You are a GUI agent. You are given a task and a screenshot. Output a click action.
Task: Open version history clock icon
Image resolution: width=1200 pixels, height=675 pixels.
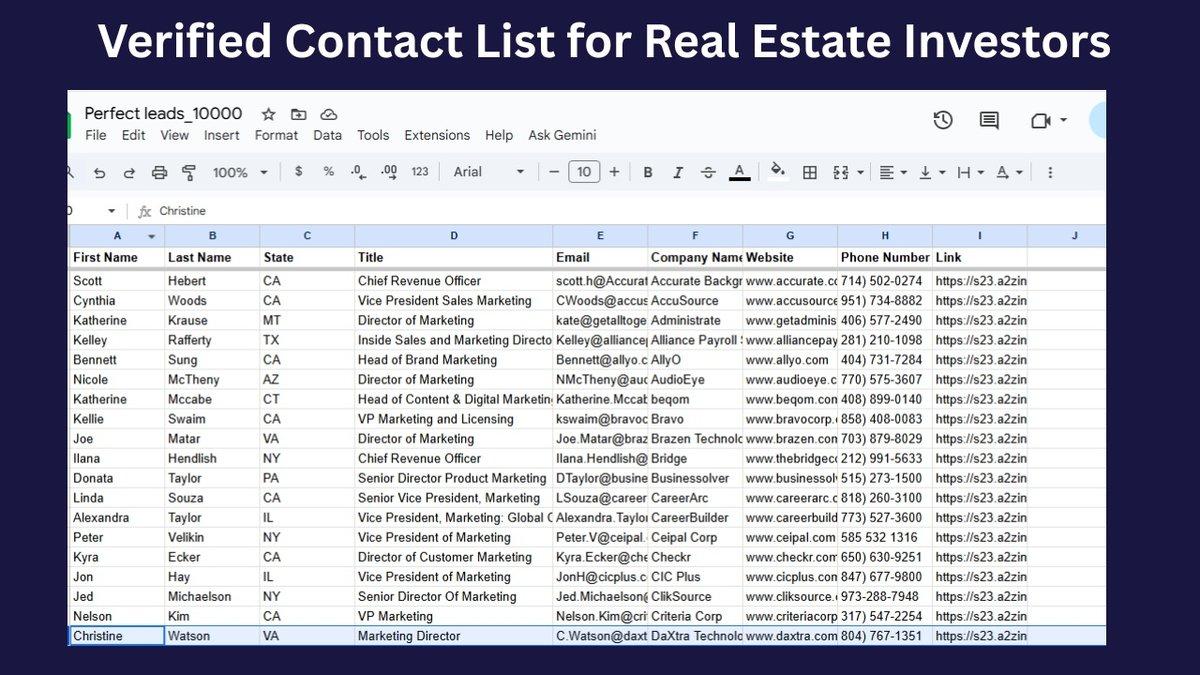click(943, 120)
